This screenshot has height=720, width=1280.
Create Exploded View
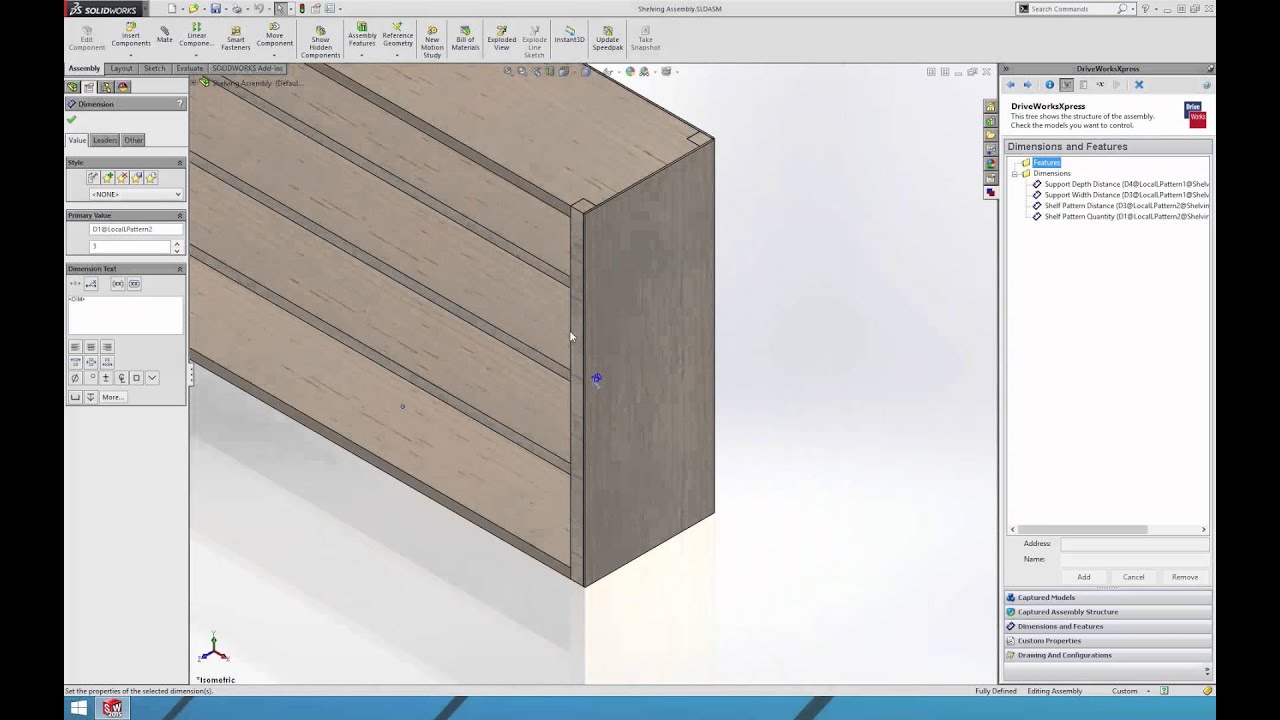tap(501, 38)
